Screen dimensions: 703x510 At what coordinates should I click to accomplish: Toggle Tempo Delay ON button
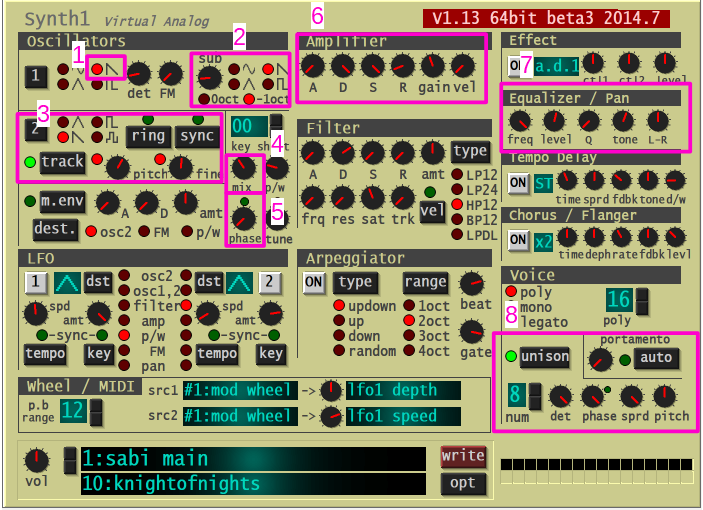coord(518,183)
